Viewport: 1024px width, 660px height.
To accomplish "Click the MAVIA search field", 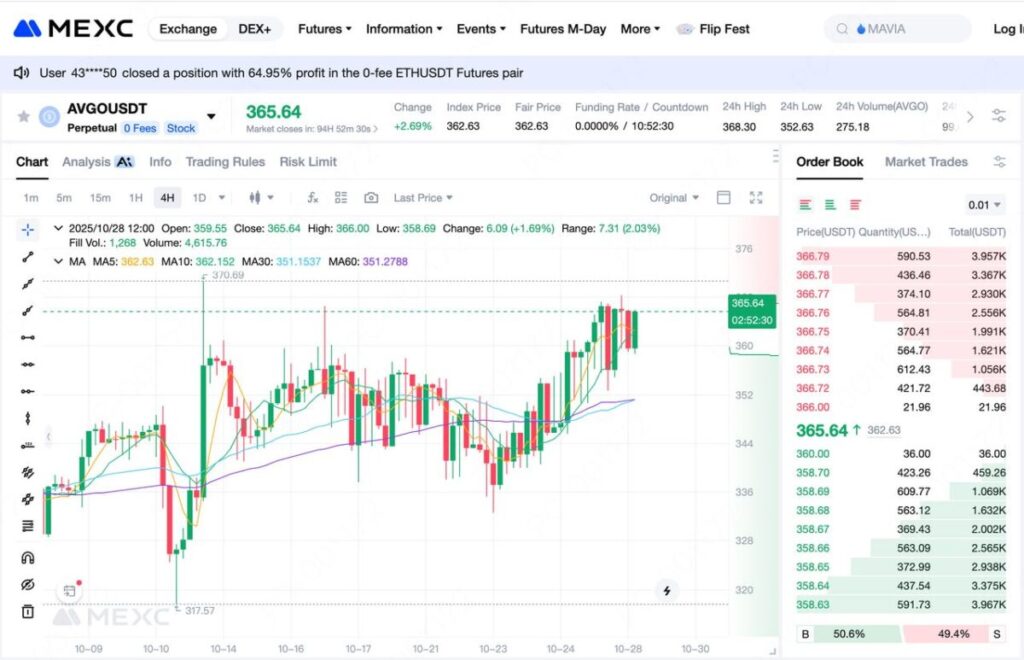I will 897,29.
